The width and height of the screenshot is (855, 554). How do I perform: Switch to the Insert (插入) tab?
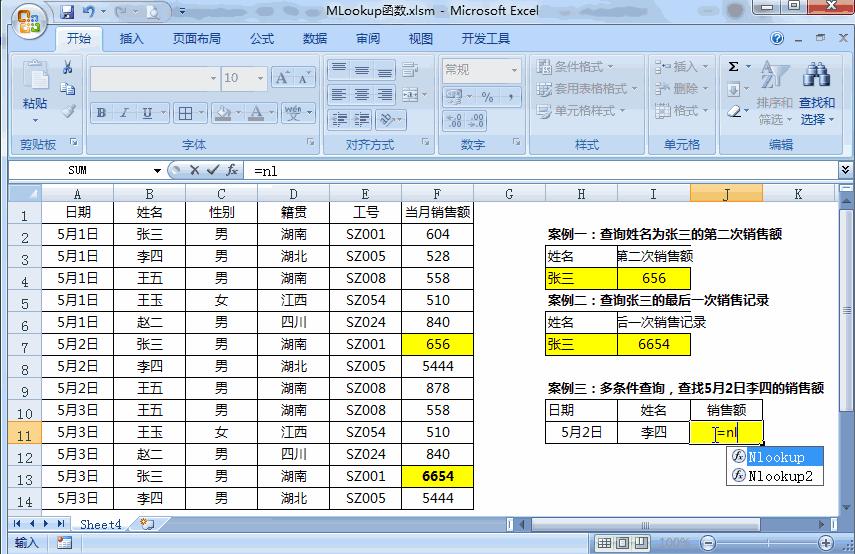[x=131, y=39]
